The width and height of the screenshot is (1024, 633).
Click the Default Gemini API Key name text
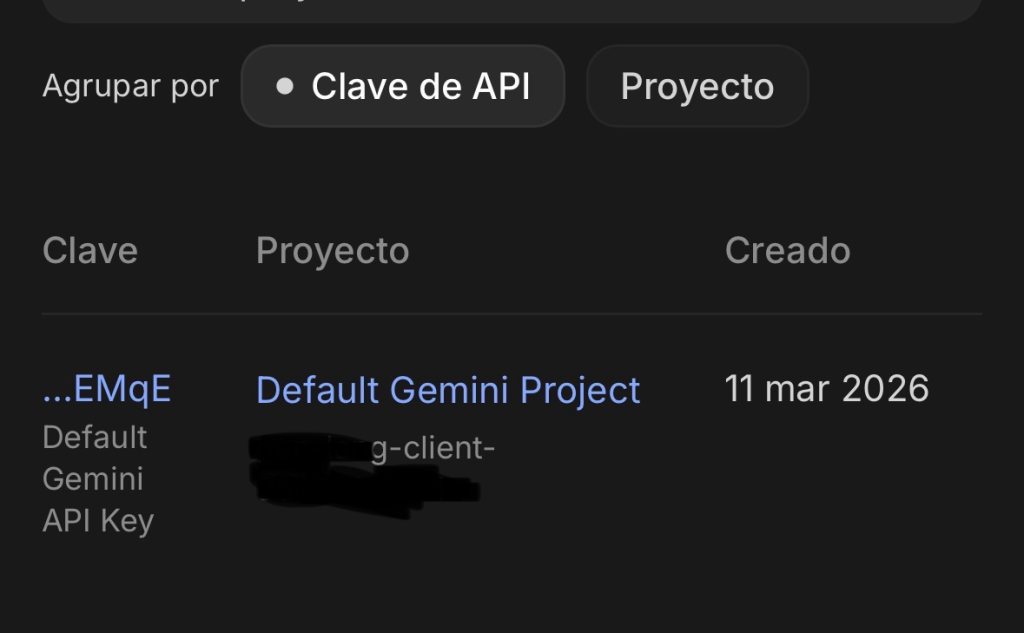pos(97,479)
